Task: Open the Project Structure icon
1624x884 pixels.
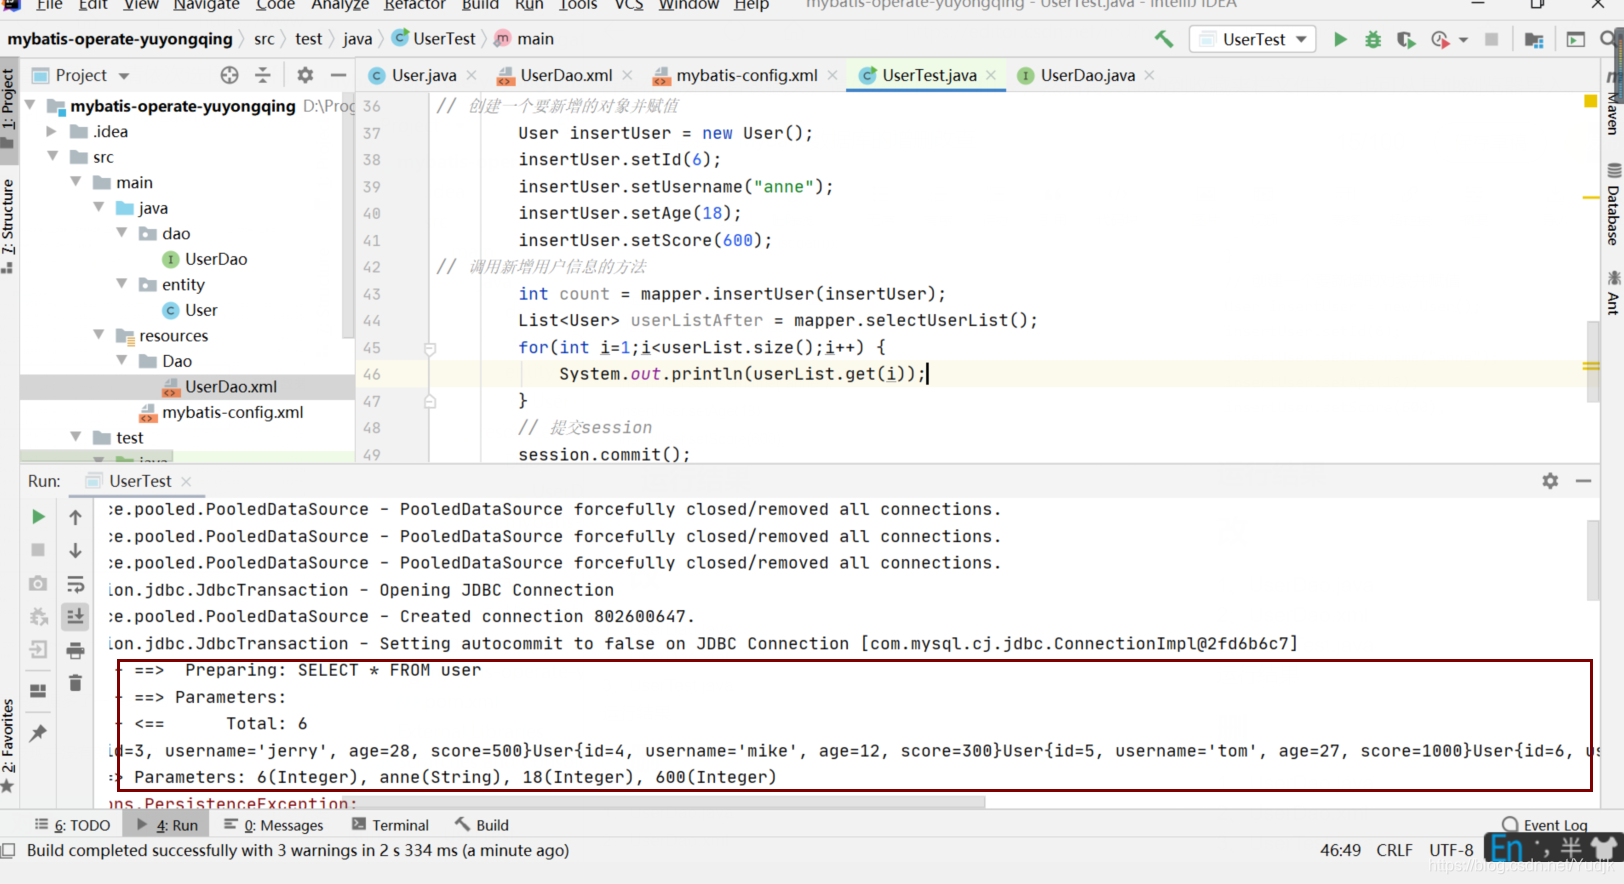Action: [x=1534, y=39]
